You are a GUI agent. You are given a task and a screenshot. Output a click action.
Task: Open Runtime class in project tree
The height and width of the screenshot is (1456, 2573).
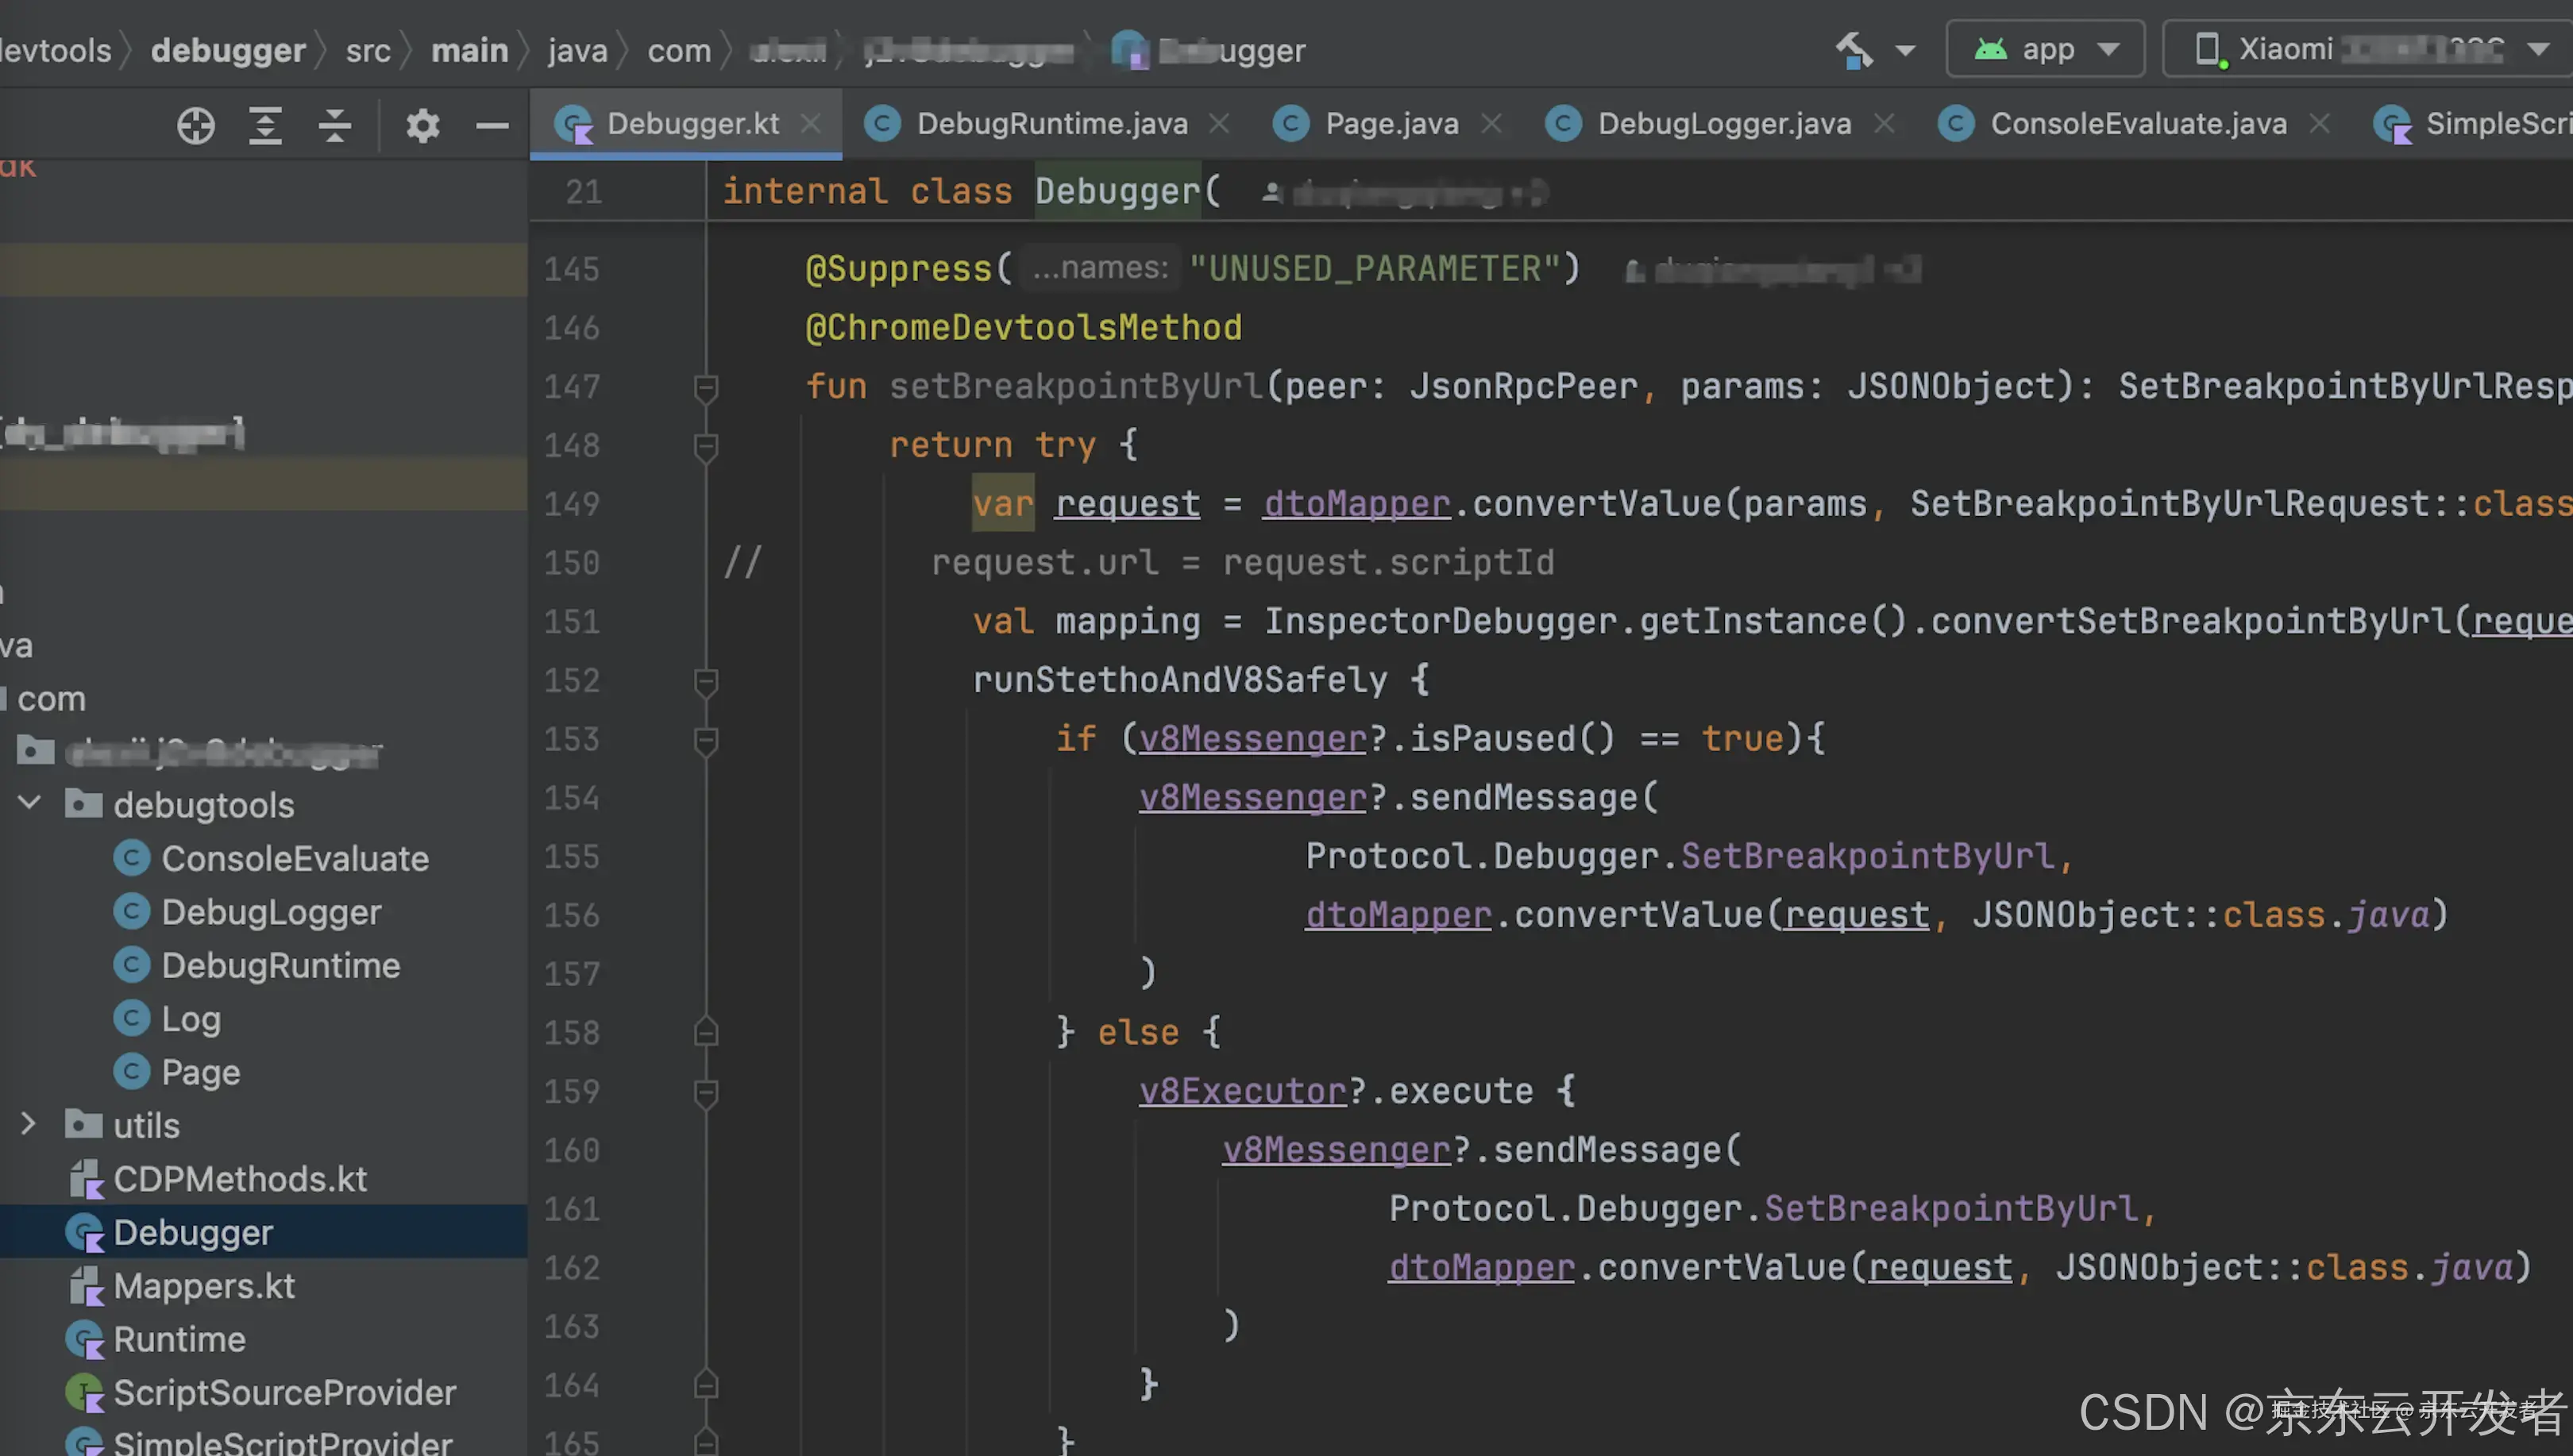(179, 1339)
